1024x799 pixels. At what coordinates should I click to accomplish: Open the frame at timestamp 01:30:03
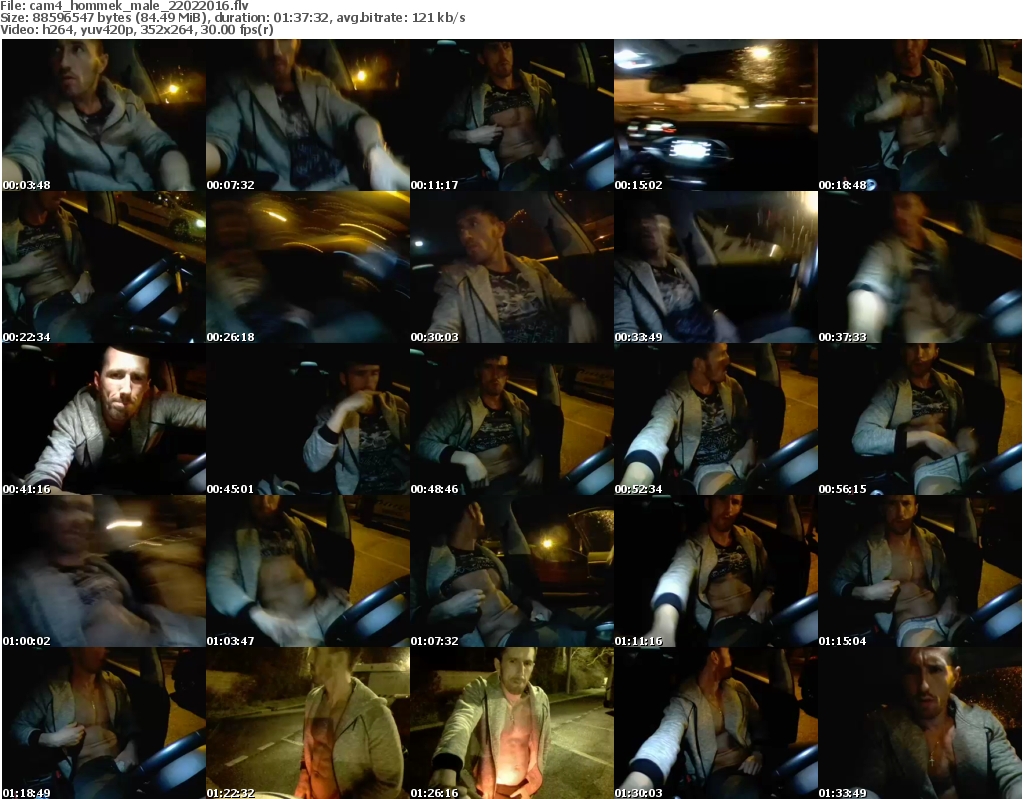pyautogui.click(x=716, y=723)
